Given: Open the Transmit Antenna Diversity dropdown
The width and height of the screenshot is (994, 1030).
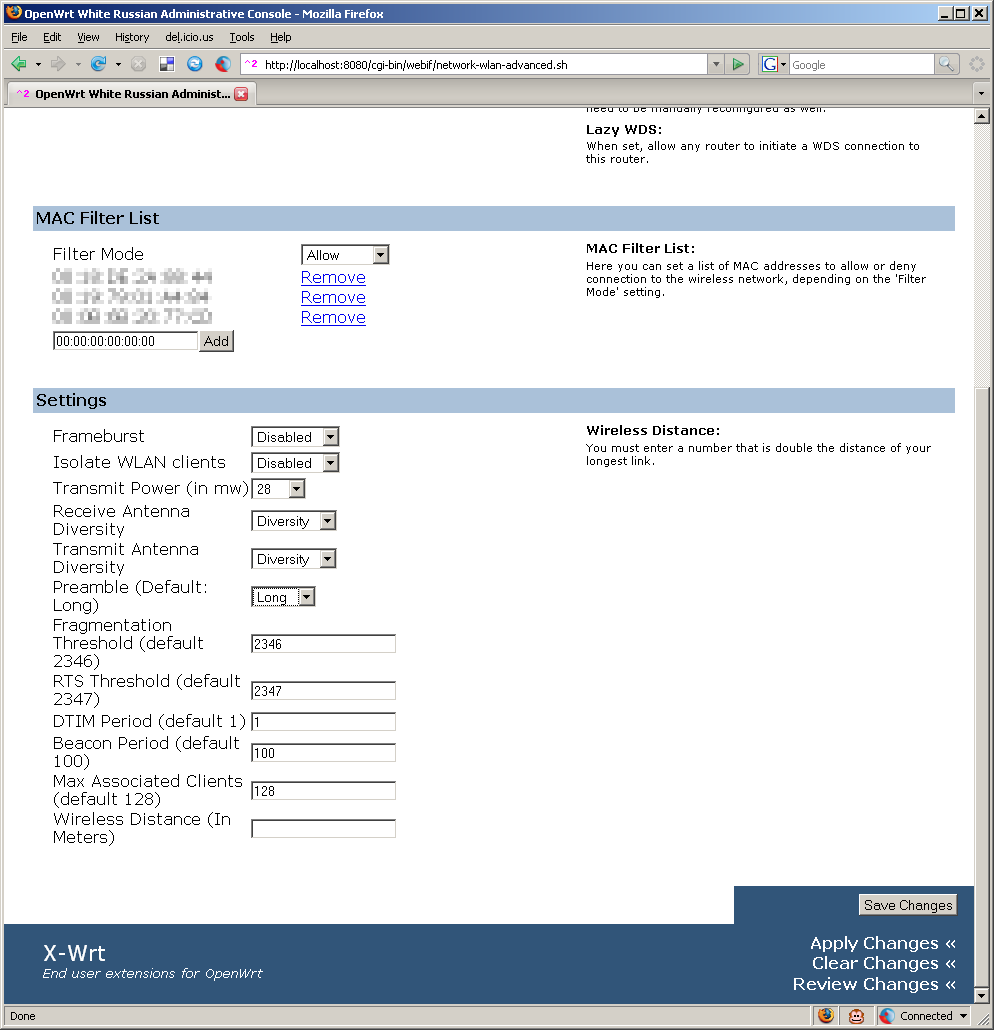Looking at the screenshot, I should (294, 559).
